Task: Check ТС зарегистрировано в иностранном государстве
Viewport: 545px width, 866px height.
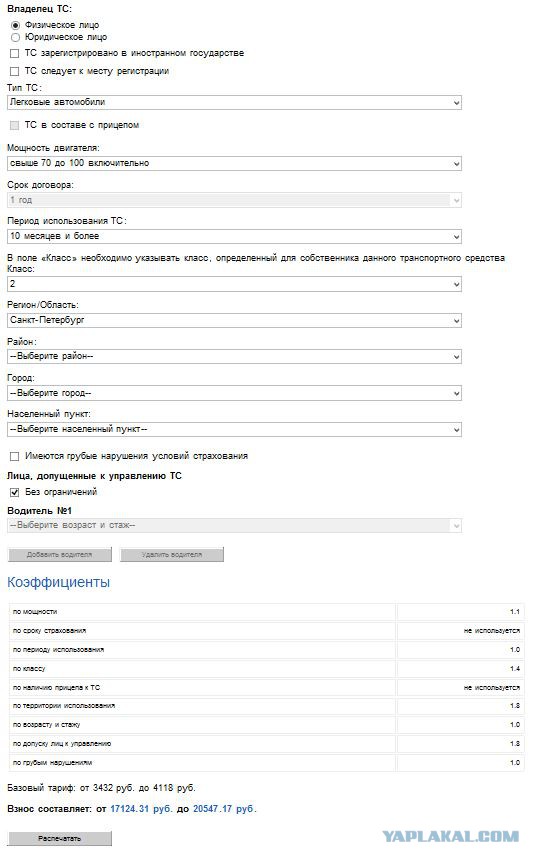Action: 15,54
